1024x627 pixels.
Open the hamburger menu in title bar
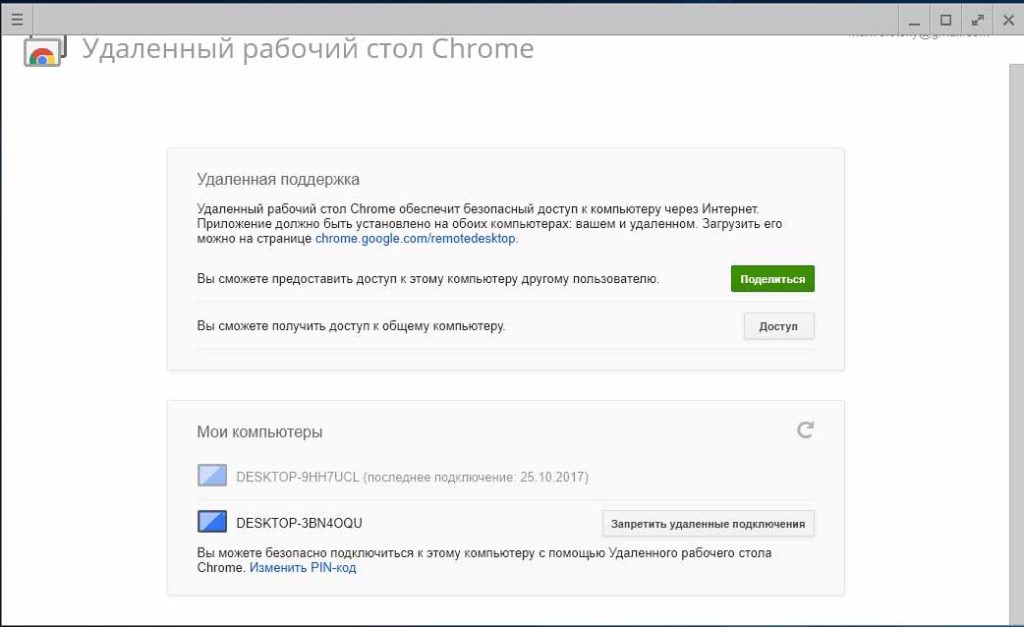(x=16, y=18)
